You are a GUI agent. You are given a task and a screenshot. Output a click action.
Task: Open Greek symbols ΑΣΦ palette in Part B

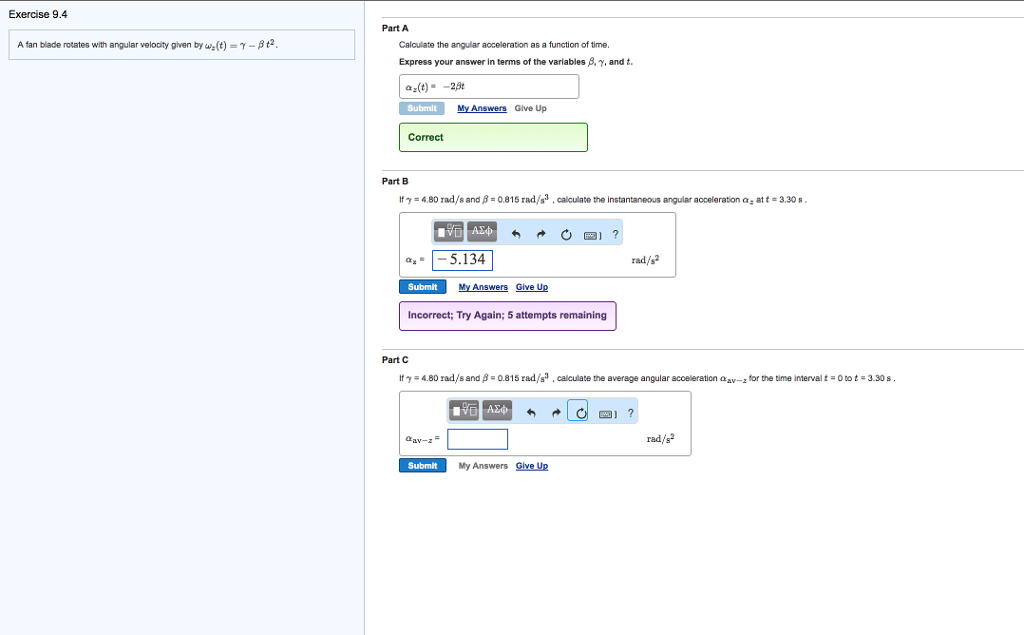pos(481,231)
